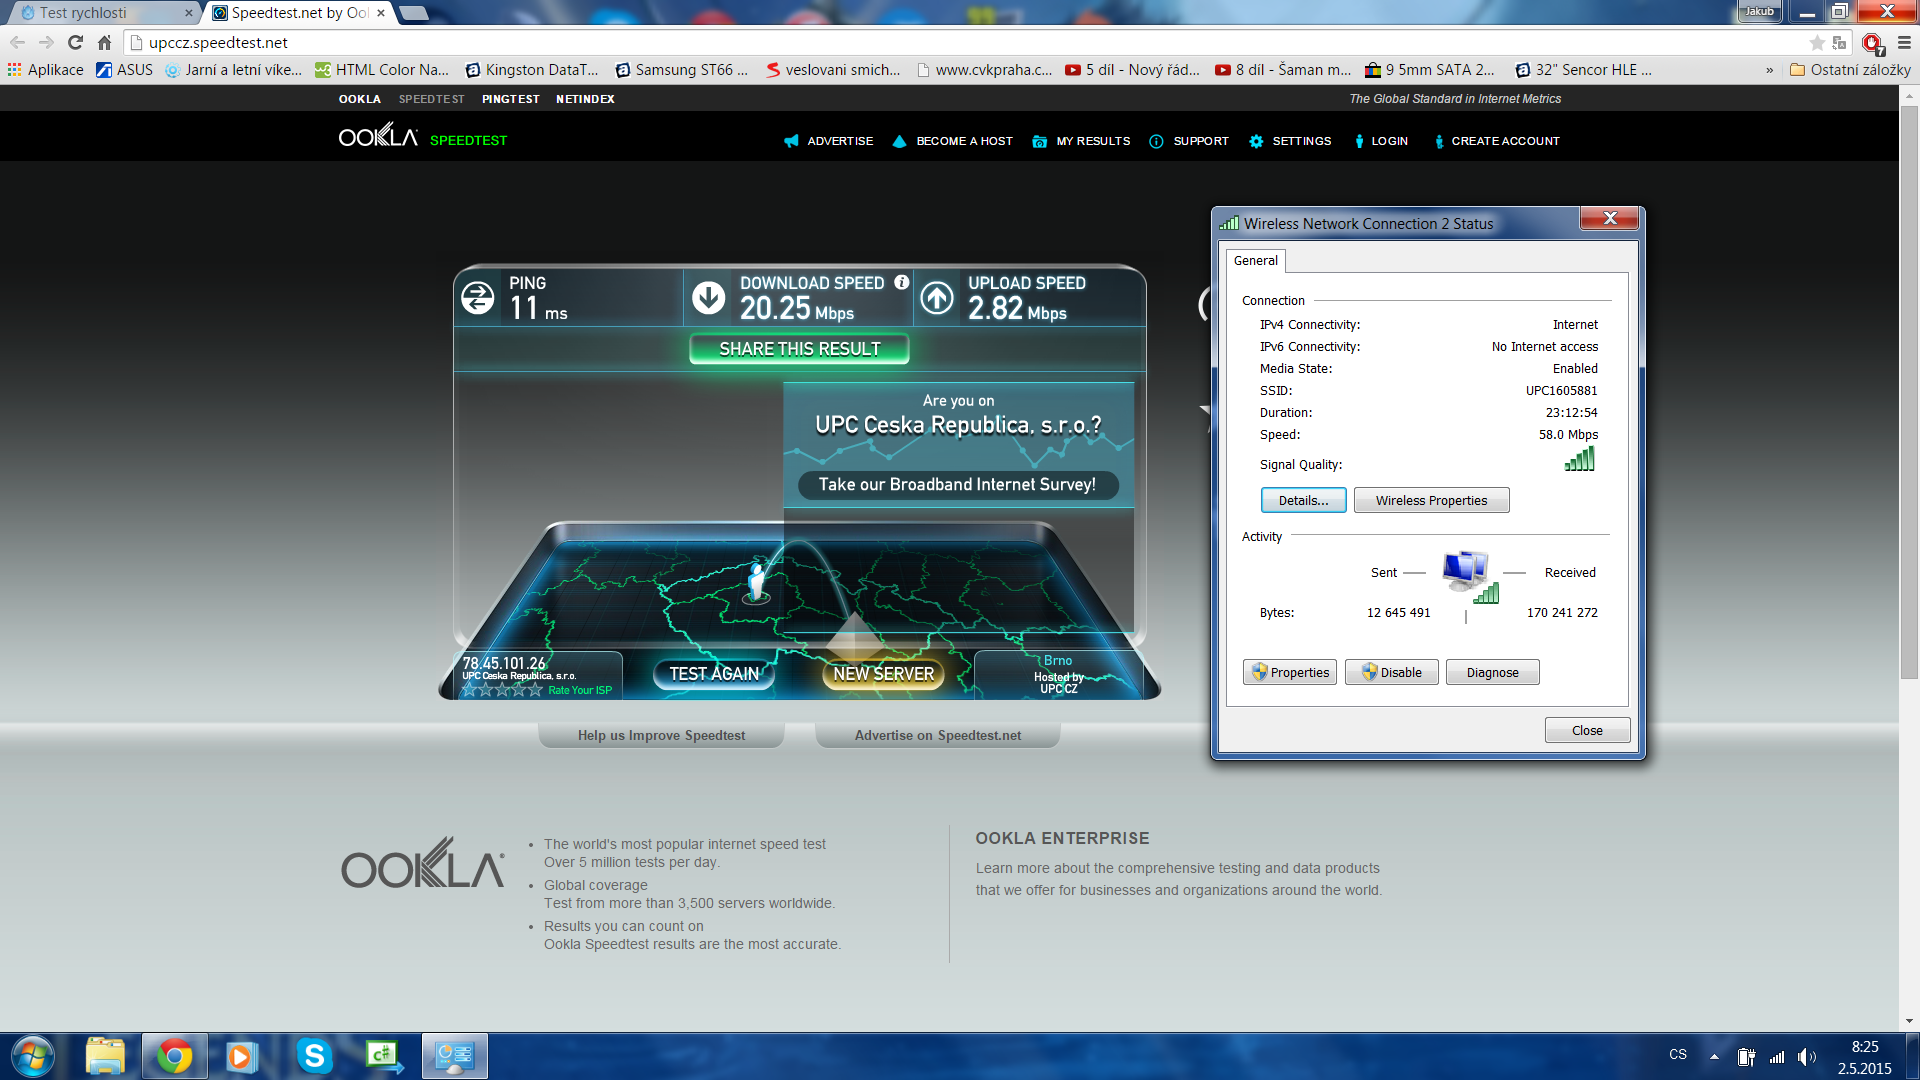Click the SHARE THIS RESULT button
Image resolution: width=1920 pixels, height=1080 pixels.
pyautogui.click(x=799, y=349)
